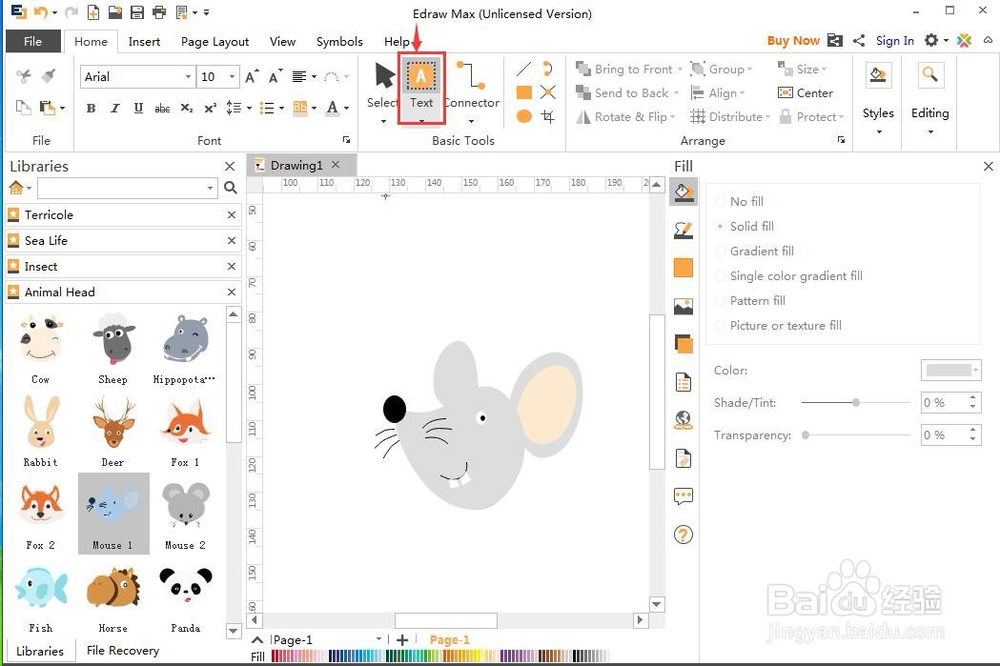
Task: Pick the orange ellipse shape tool
Action: click(x=524, y=116)
